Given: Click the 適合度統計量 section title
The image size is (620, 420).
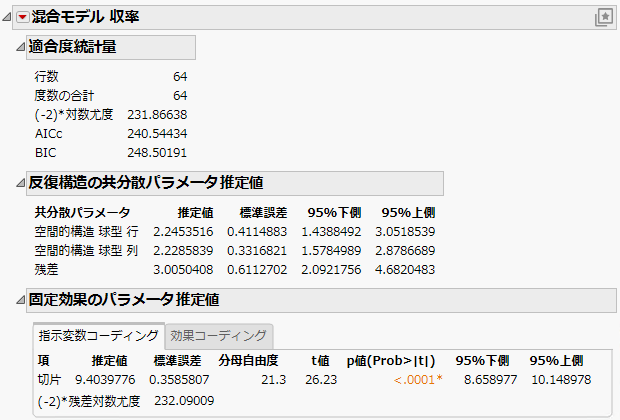Looking at the screenshot, I should tap(73, 47).
